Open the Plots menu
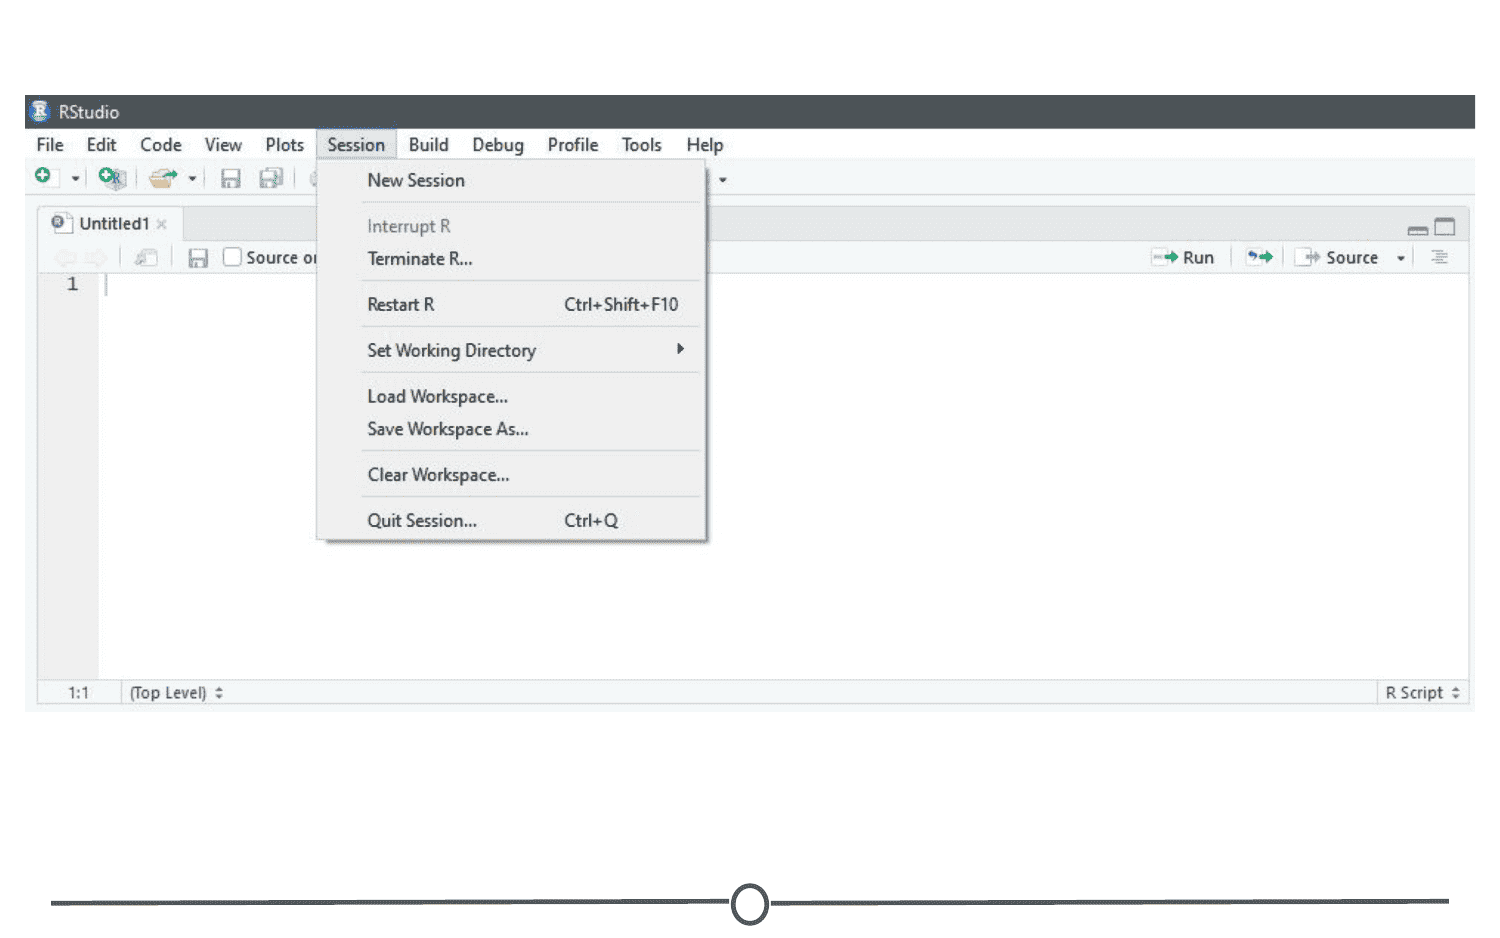This screenshot has height=938, width=1500. (285, 145)
